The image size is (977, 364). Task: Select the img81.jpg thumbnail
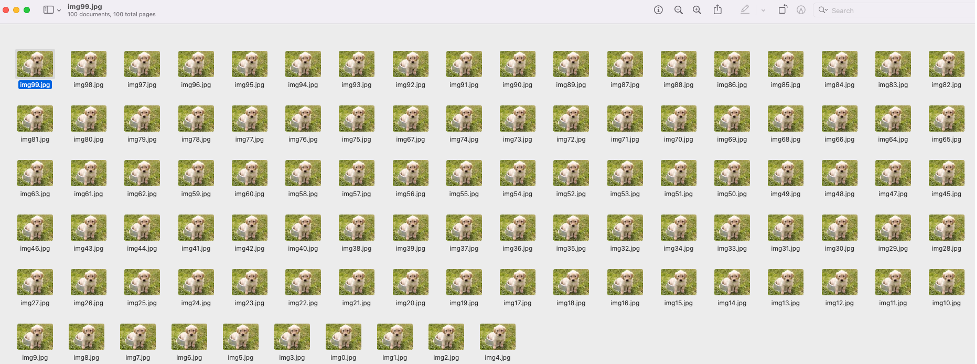[x=35, y=118]
